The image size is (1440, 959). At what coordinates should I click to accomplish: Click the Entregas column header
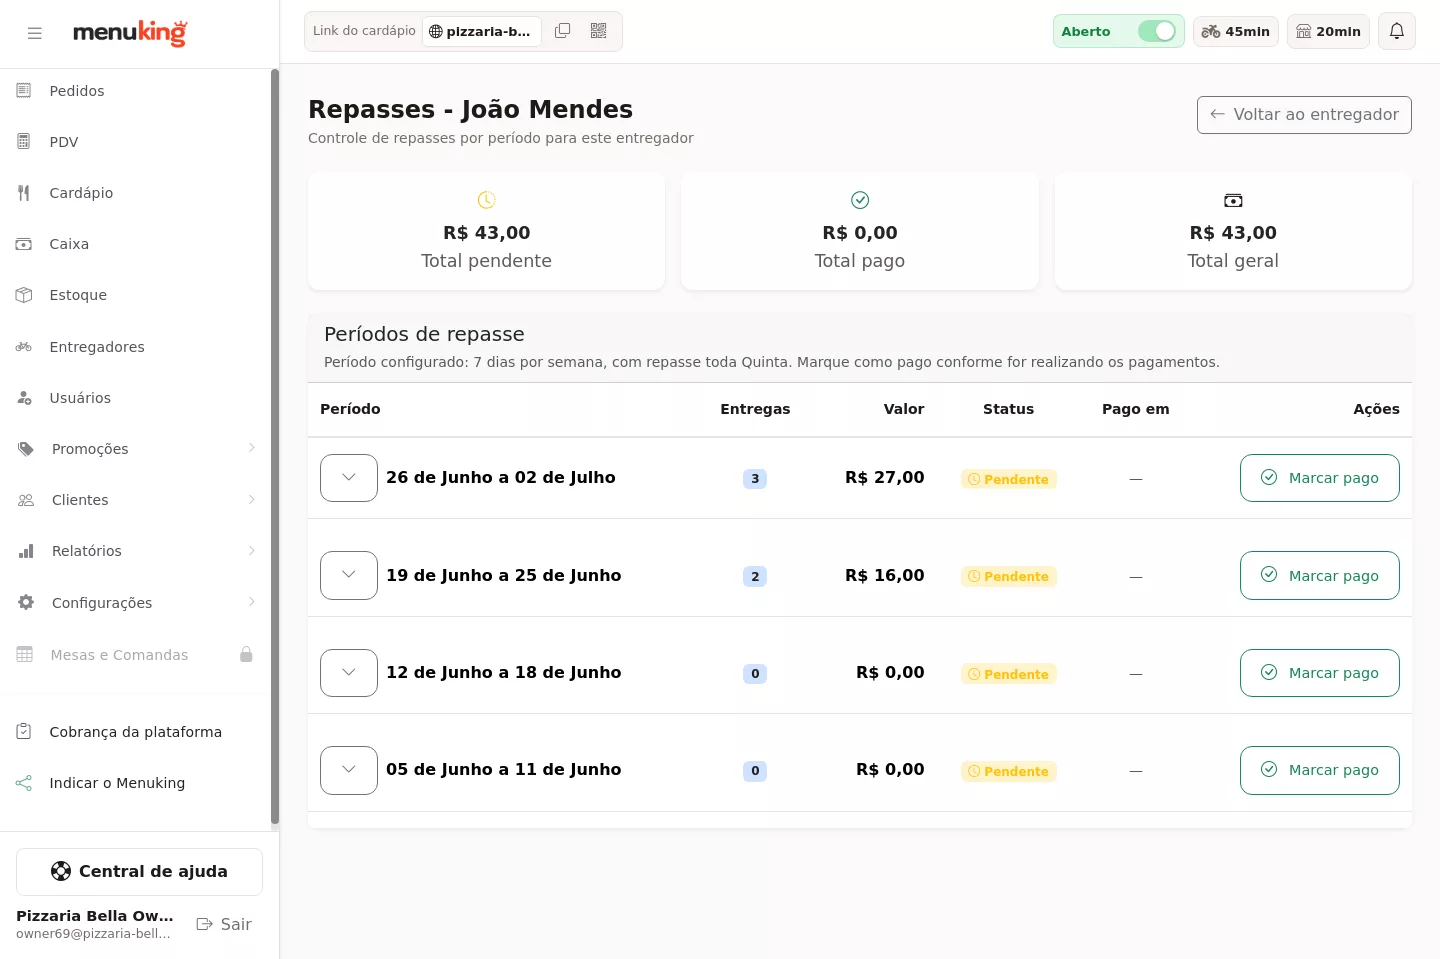(x=755, y=409)
